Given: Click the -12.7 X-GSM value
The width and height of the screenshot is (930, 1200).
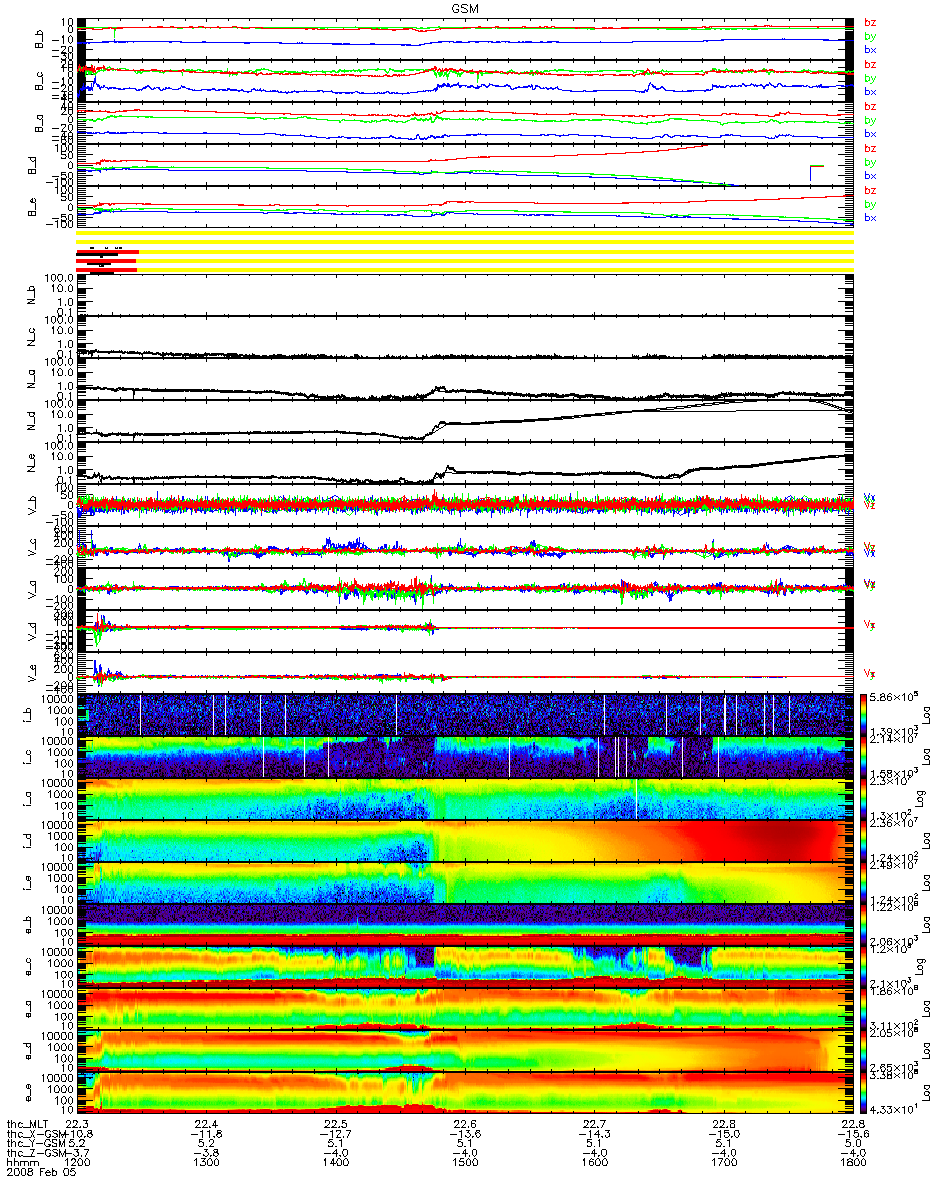Looking at the screenshot, I should click(x=336, y=1134).
